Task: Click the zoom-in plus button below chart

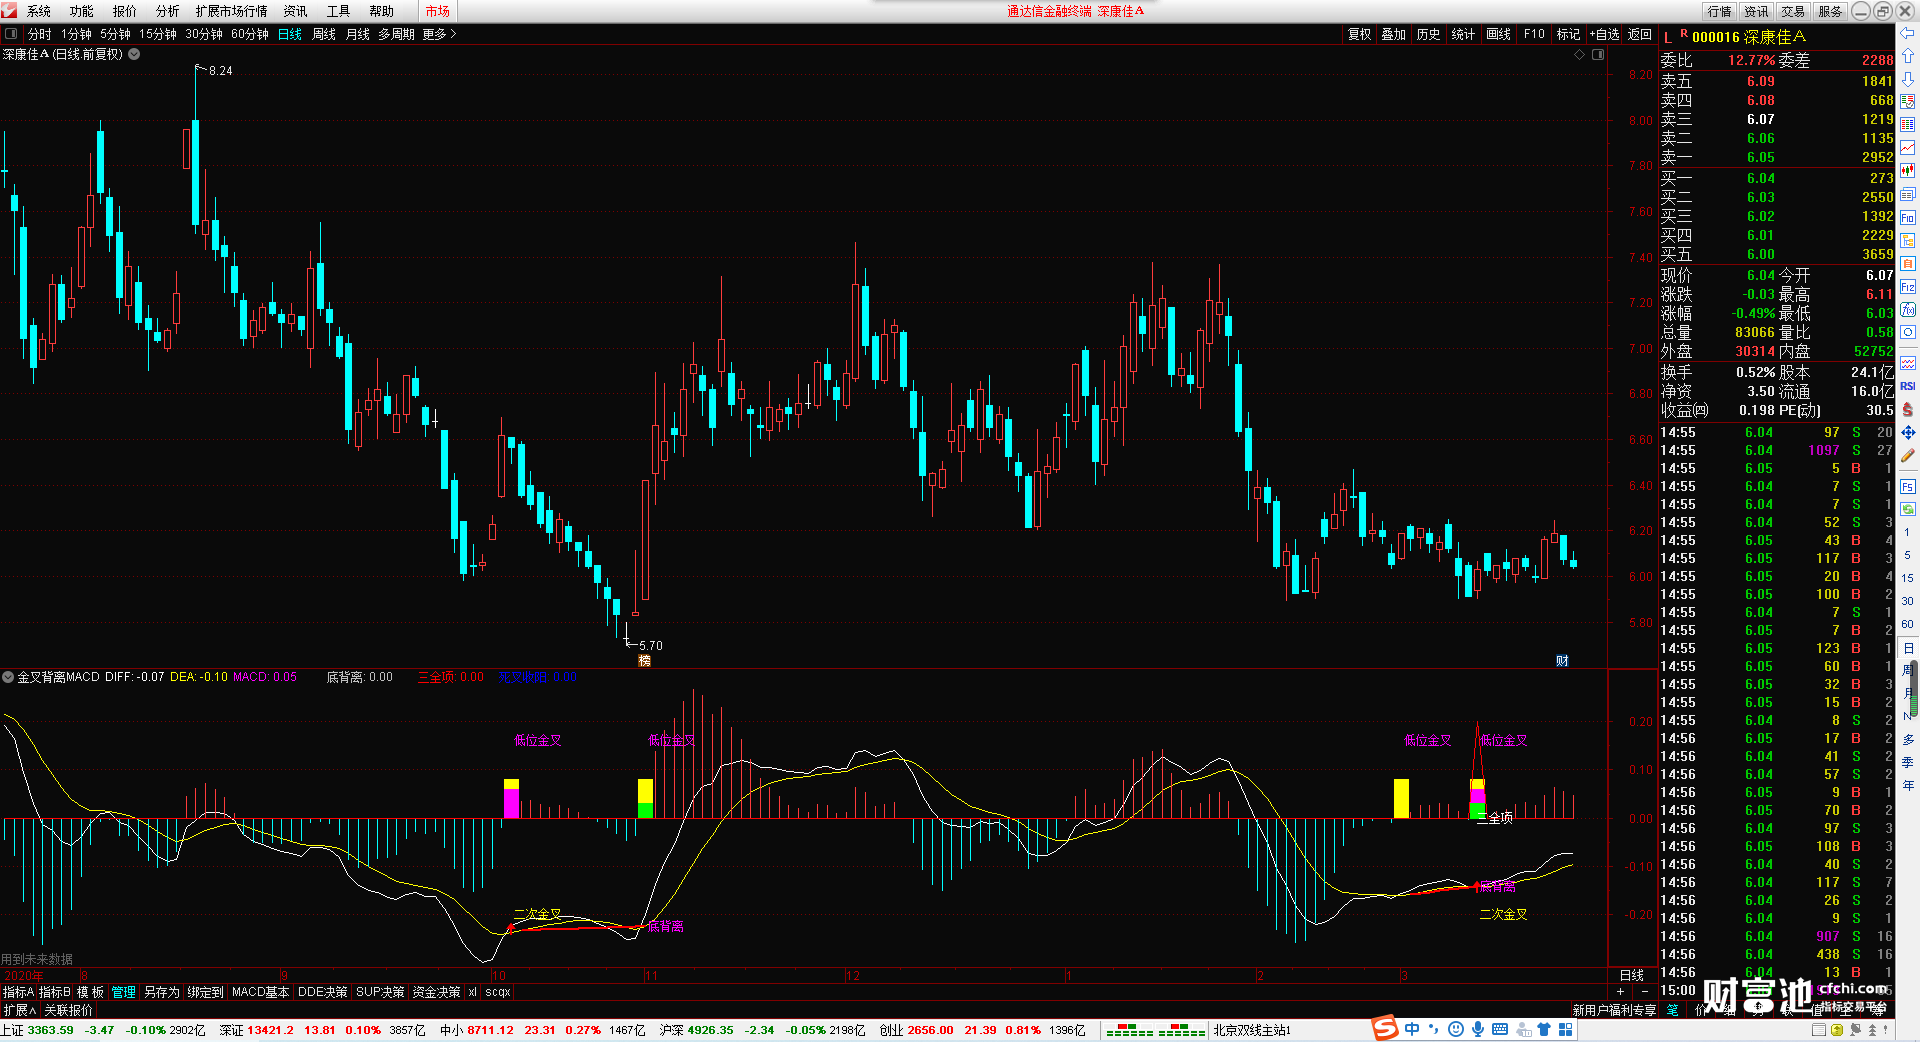Action: pyautogui.click(x=1620, y=992)
